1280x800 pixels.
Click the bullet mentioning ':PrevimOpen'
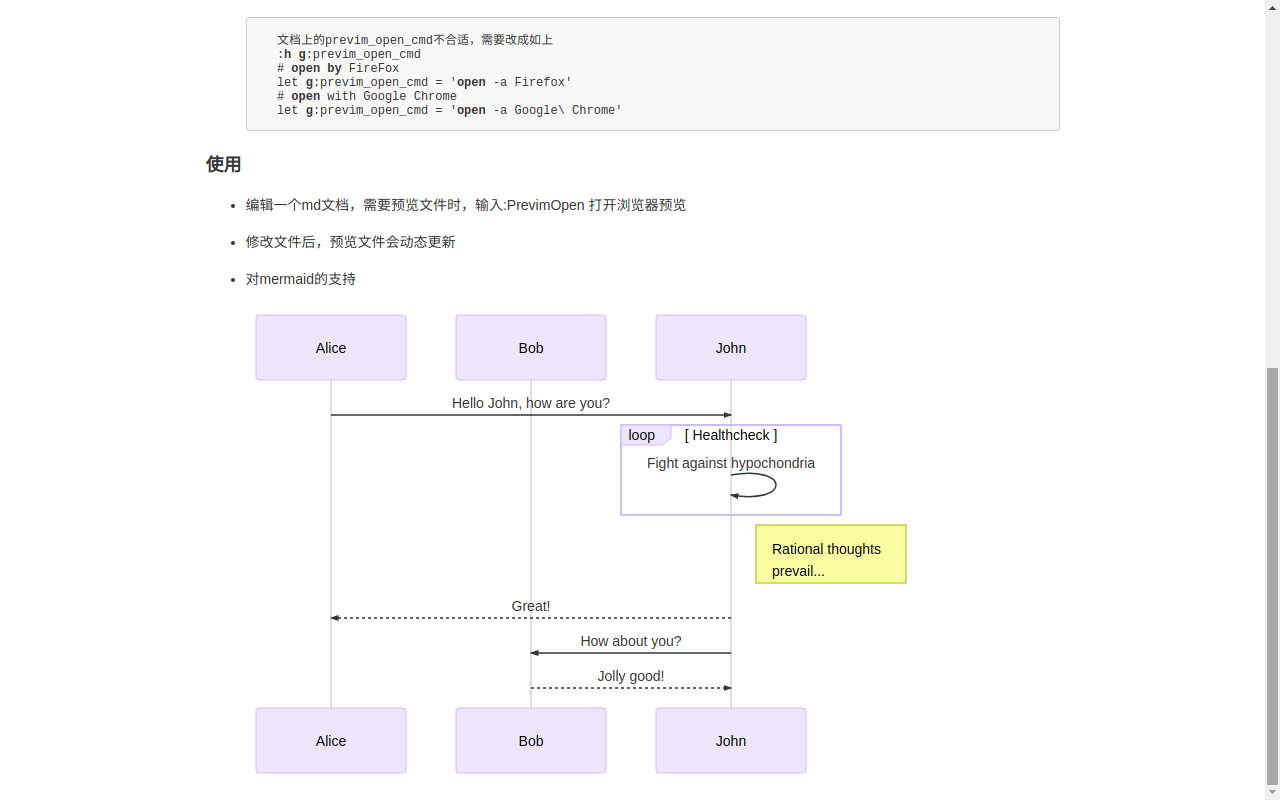click(x=466, y=205)
